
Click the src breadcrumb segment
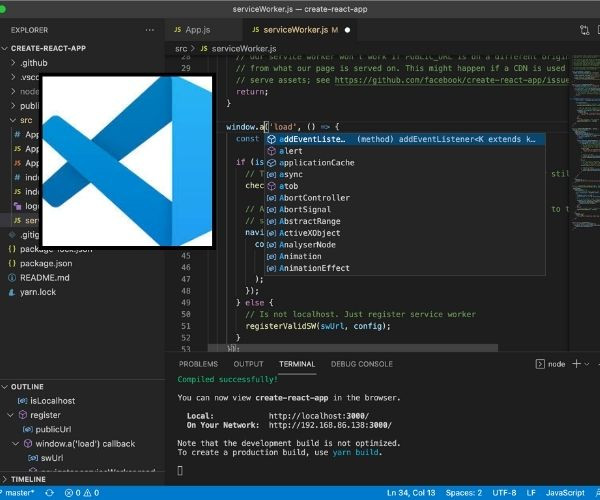pyautogui.click(x=181, y=49)
